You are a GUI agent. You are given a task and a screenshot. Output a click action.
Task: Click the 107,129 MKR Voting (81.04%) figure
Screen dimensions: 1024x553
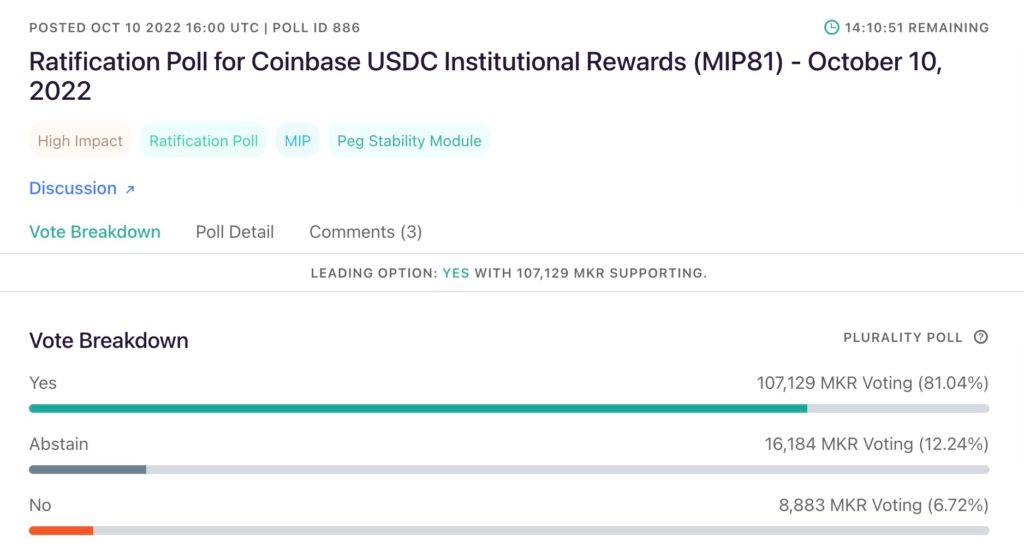[x=873, y=383]
